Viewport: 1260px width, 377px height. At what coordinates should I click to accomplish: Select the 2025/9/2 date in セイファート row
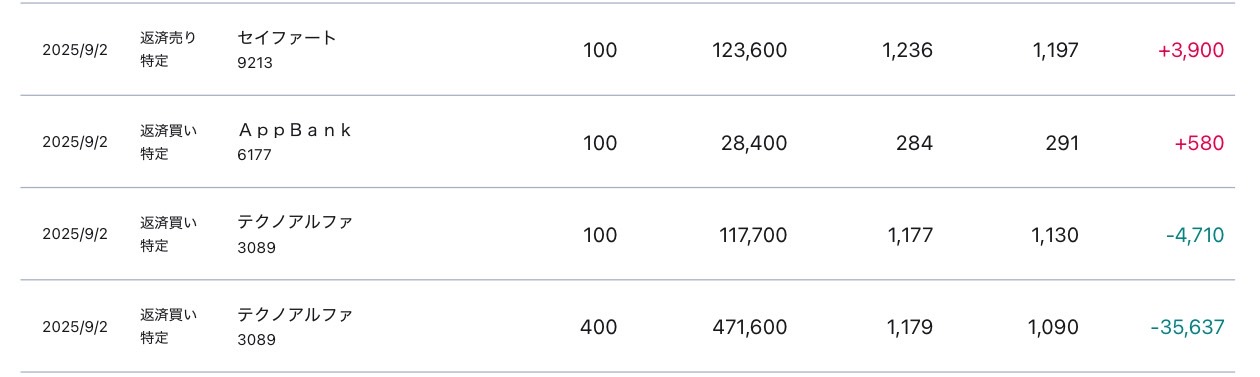coord(75,50)
